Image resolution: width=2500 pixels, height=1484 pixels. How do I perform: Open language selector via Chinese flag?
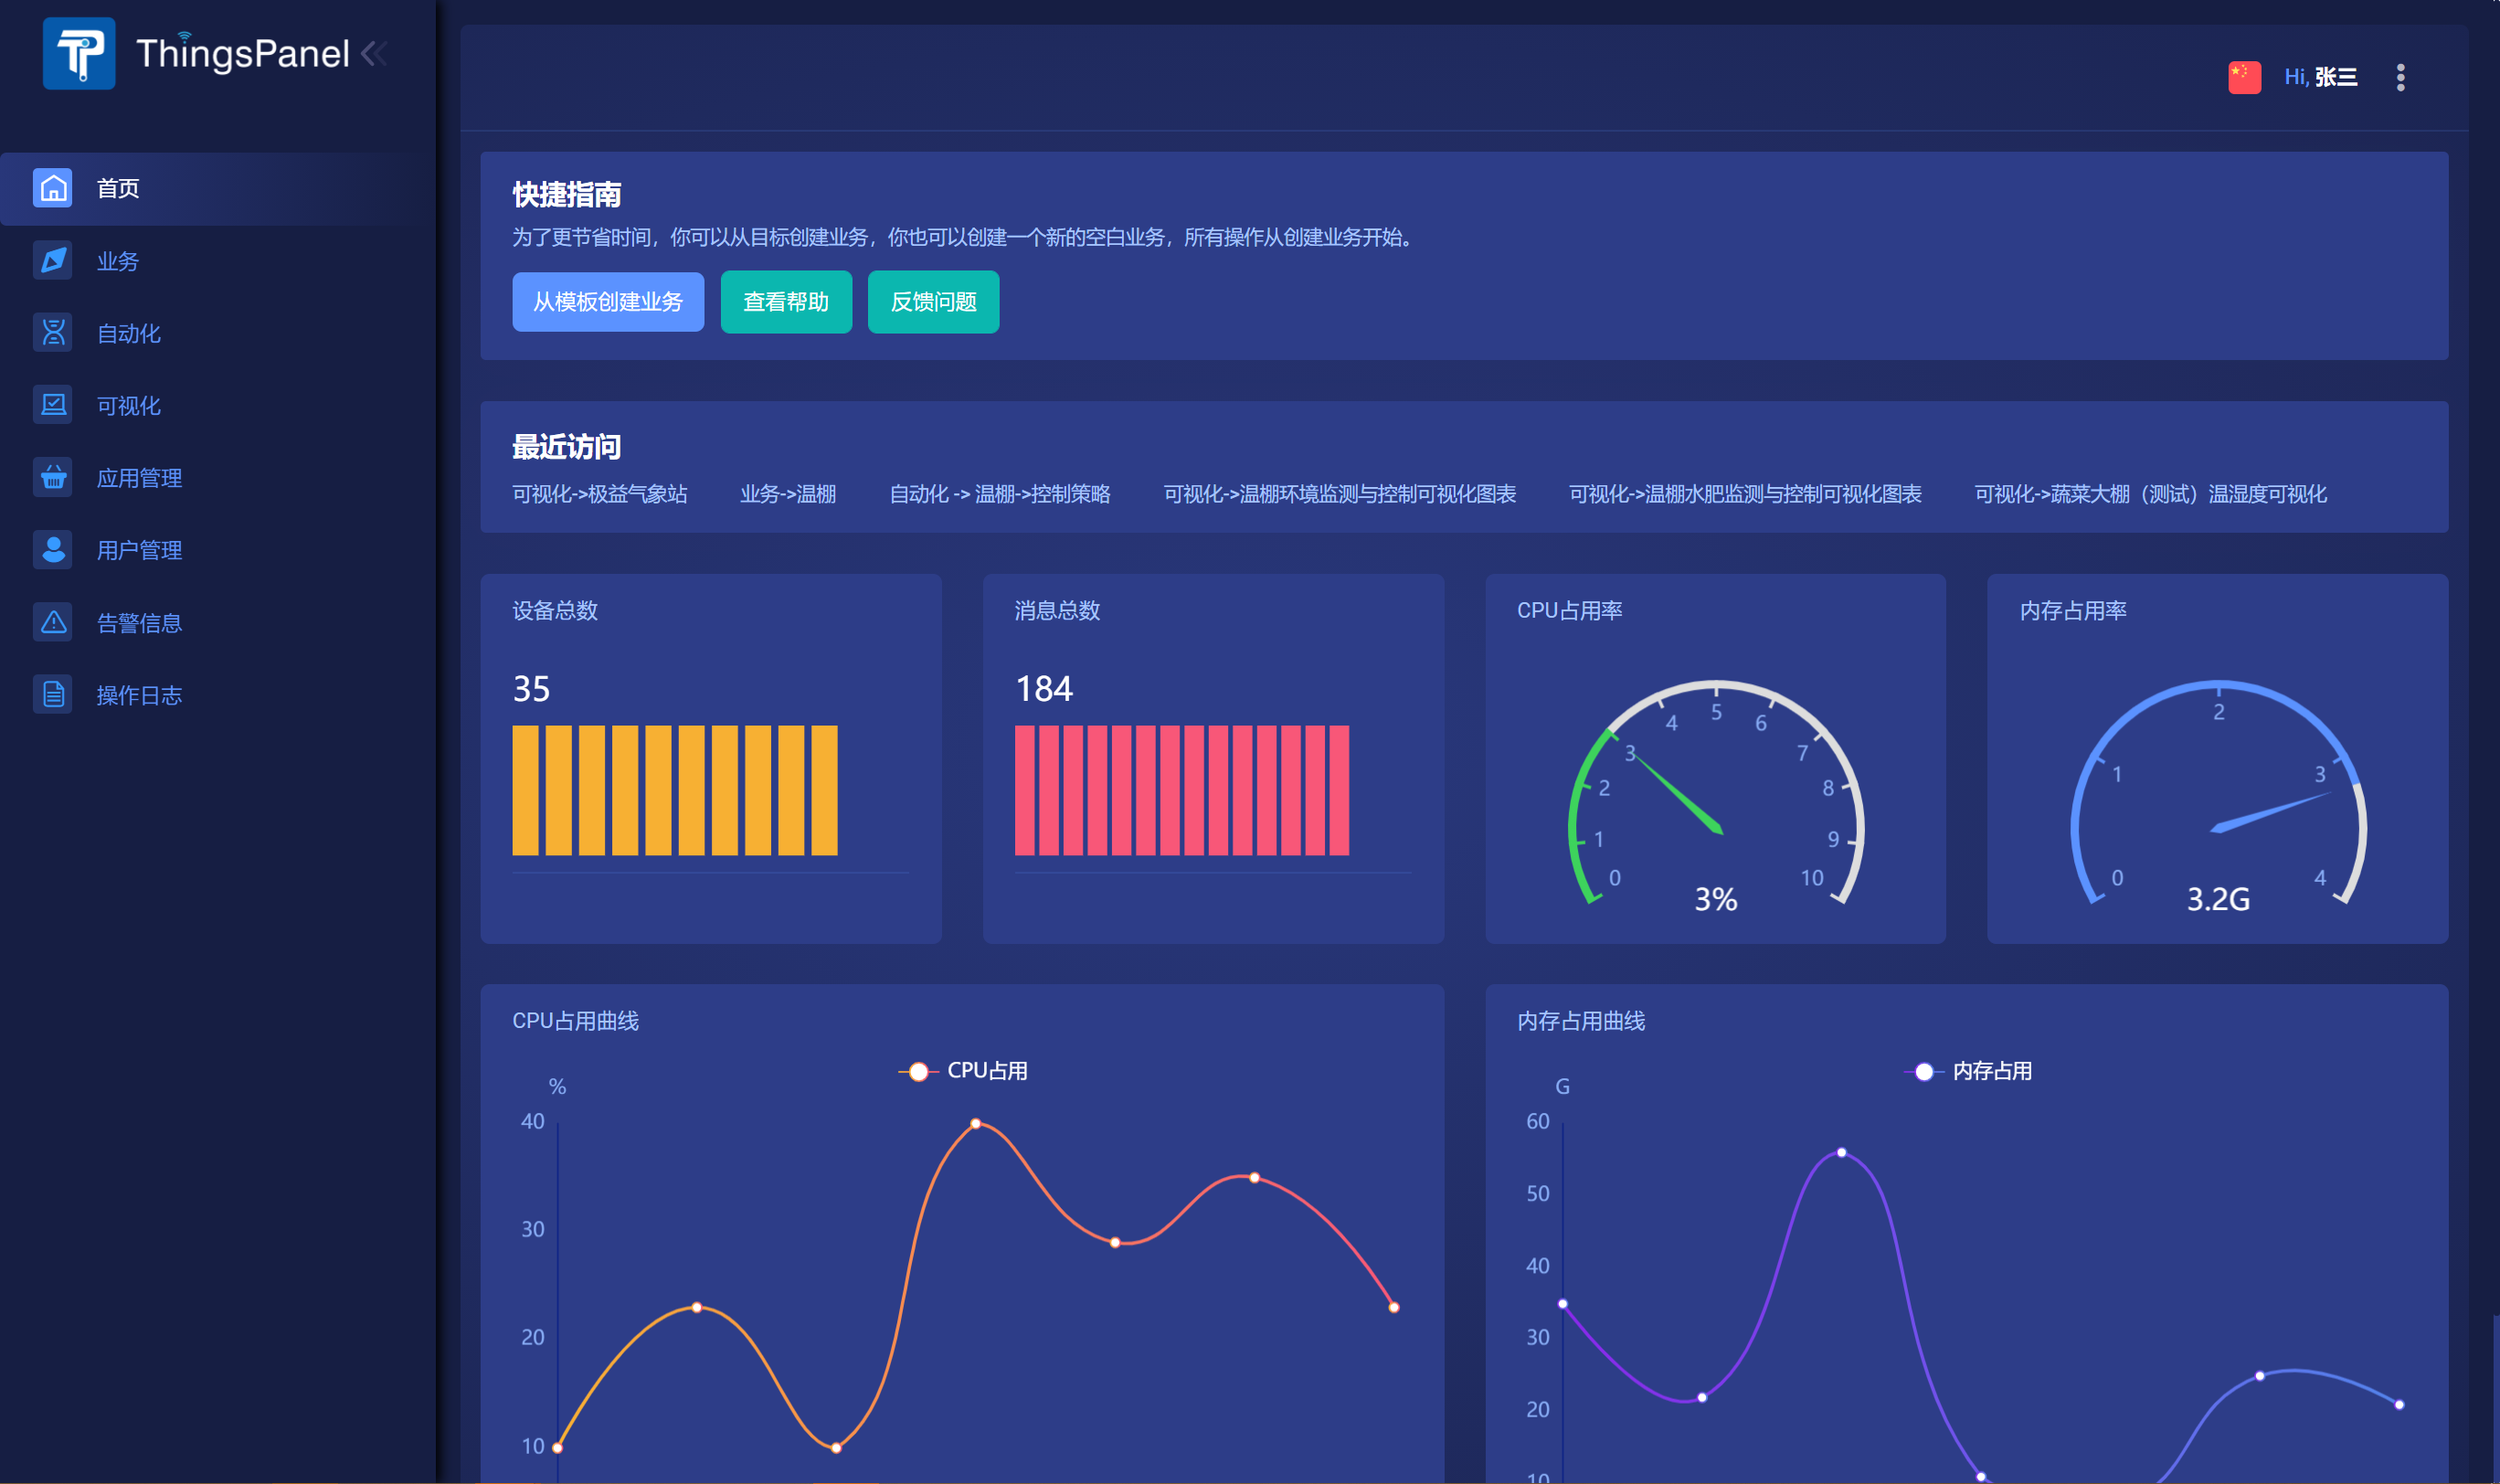pyautogui.click(x=2244, y=77)
